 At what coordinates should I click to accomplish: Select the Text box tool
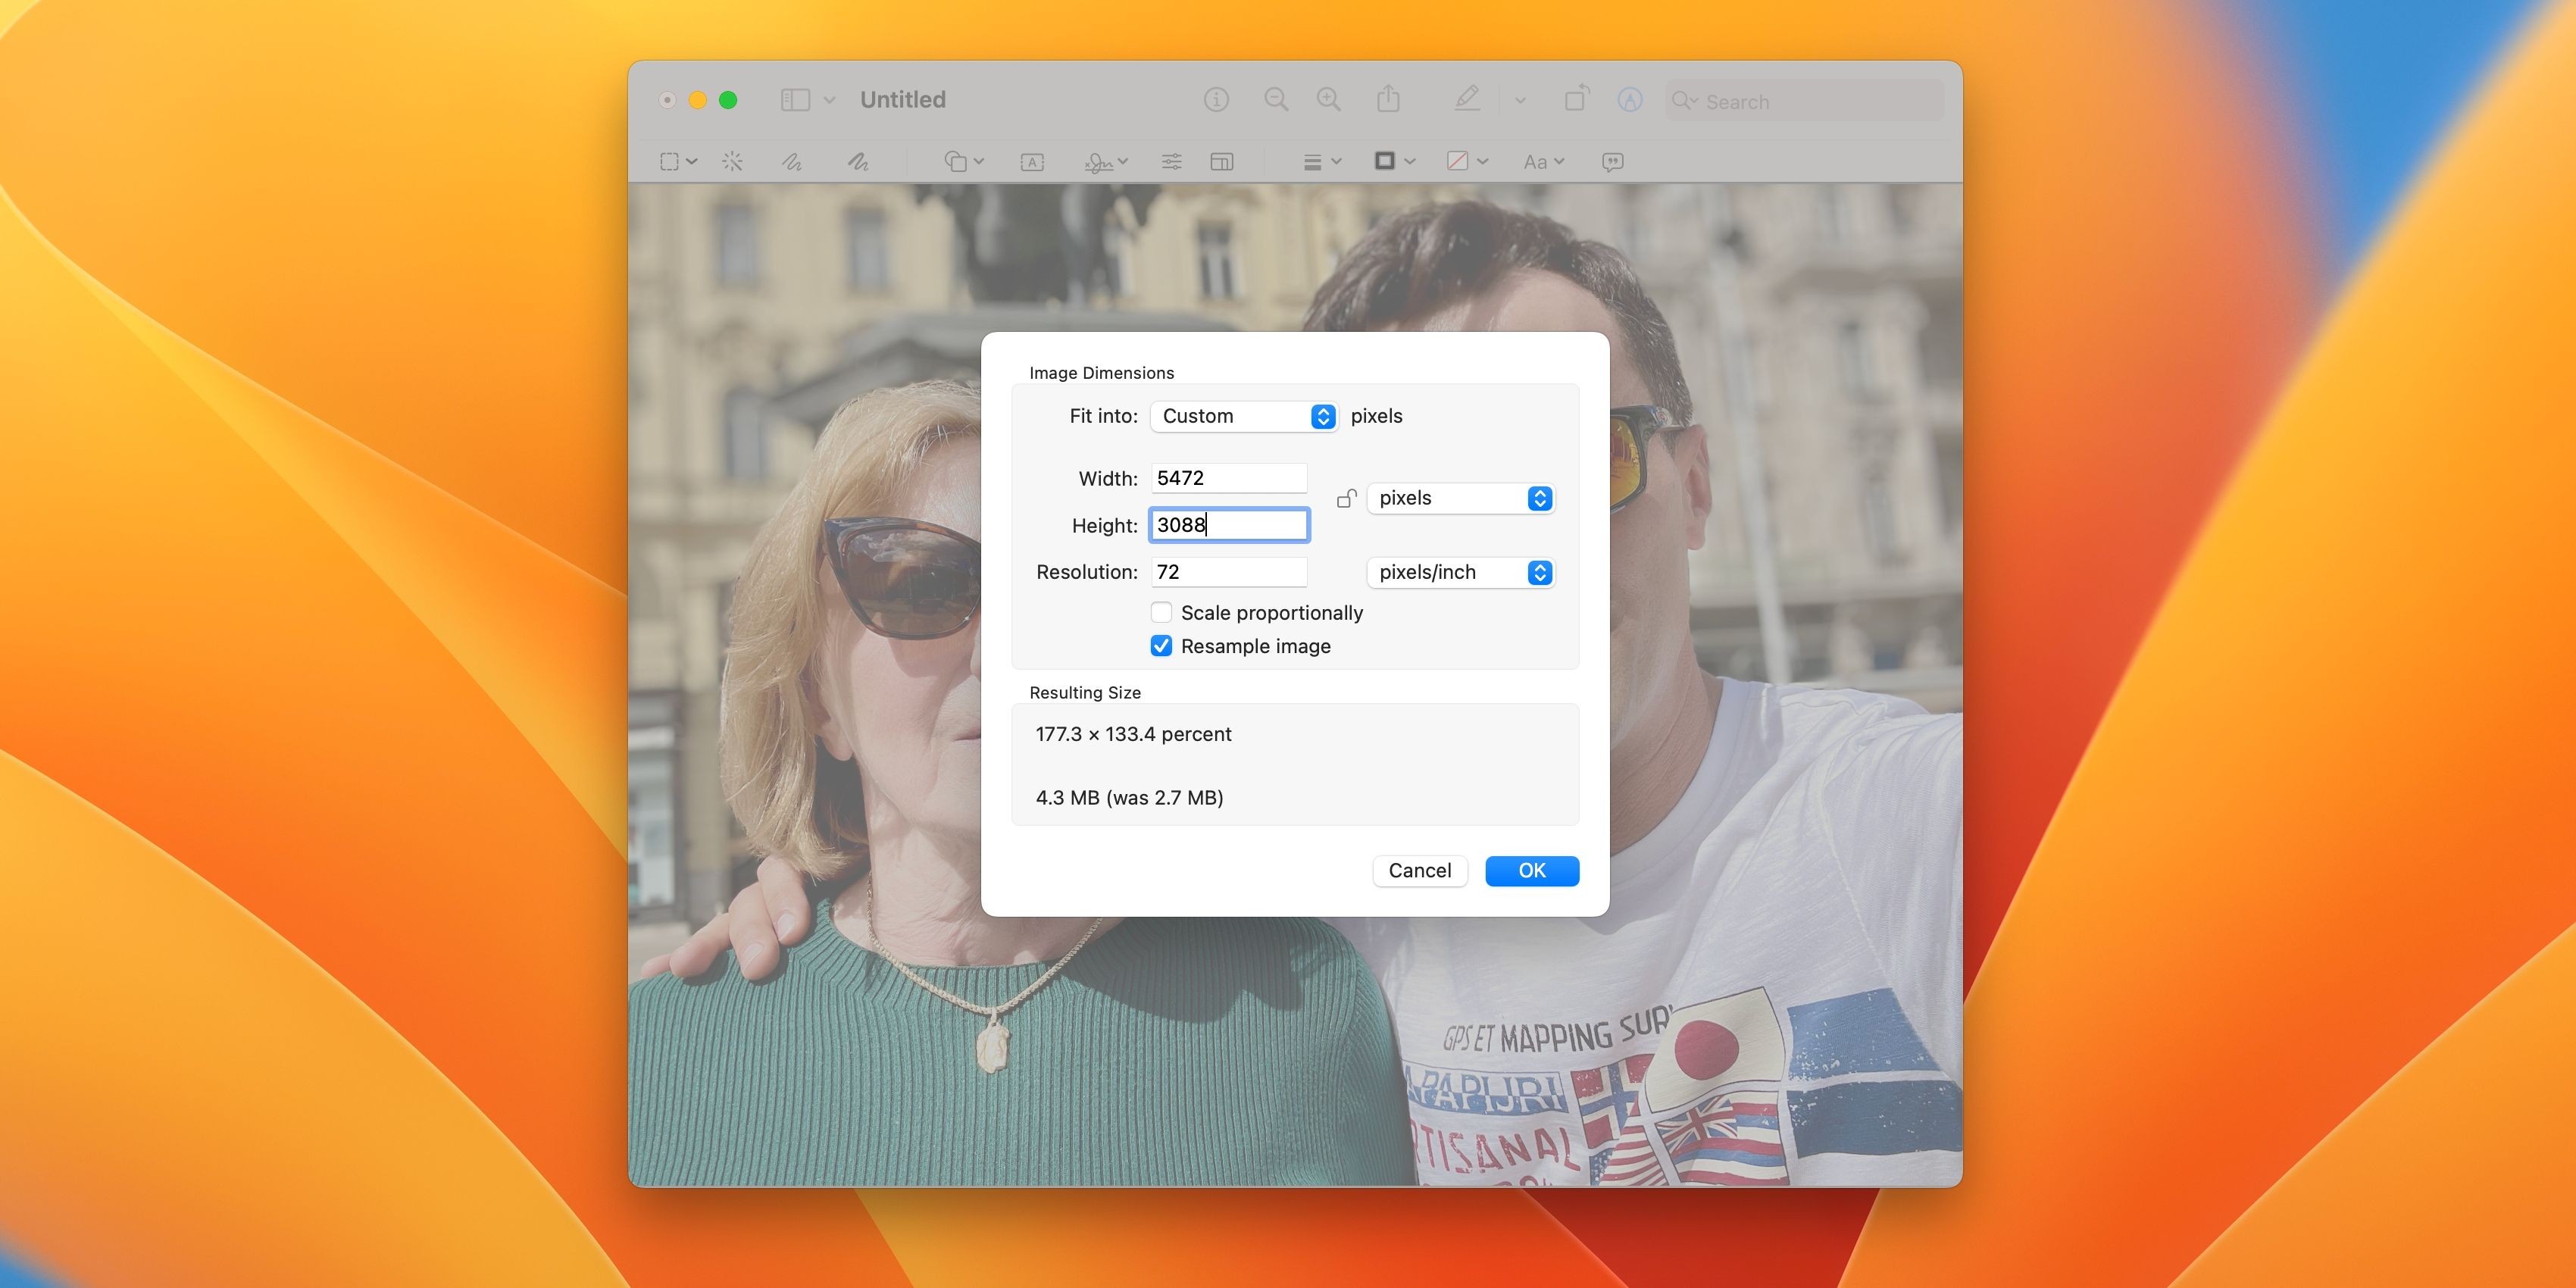point(1032,162)
